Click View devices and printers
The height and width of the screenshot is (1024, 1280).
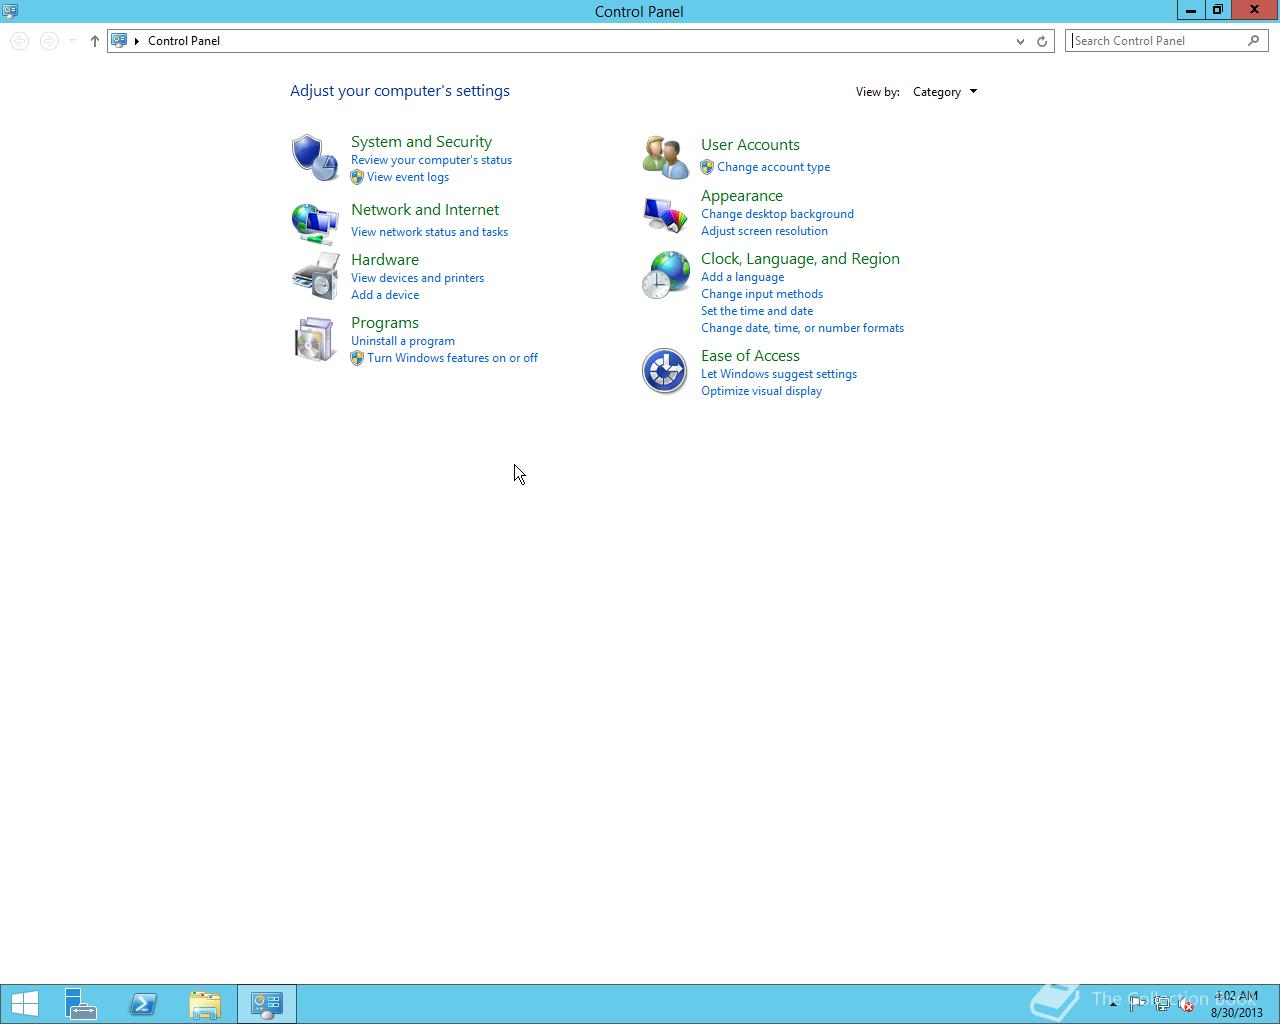click(x=417, y=278)
